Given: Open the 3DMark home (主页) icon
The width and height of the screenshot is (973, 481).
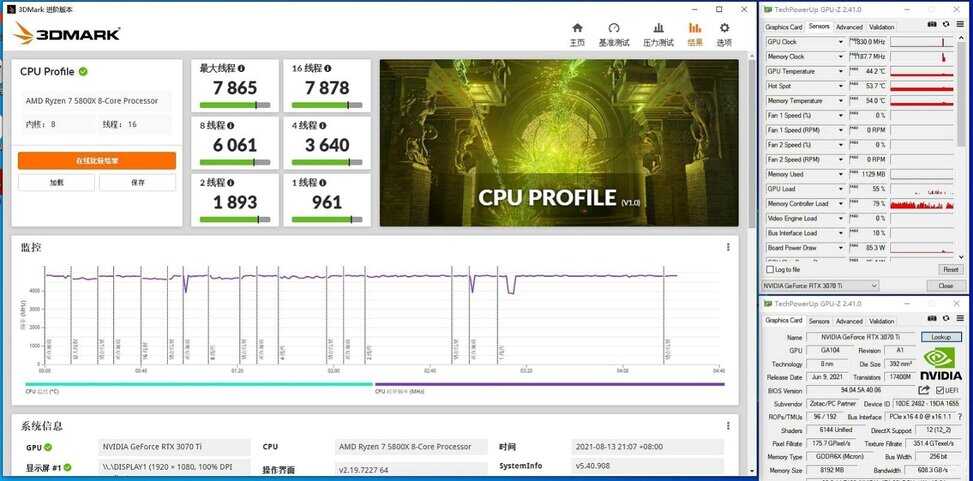Looking at the screenshot, I should coord(577,28).
